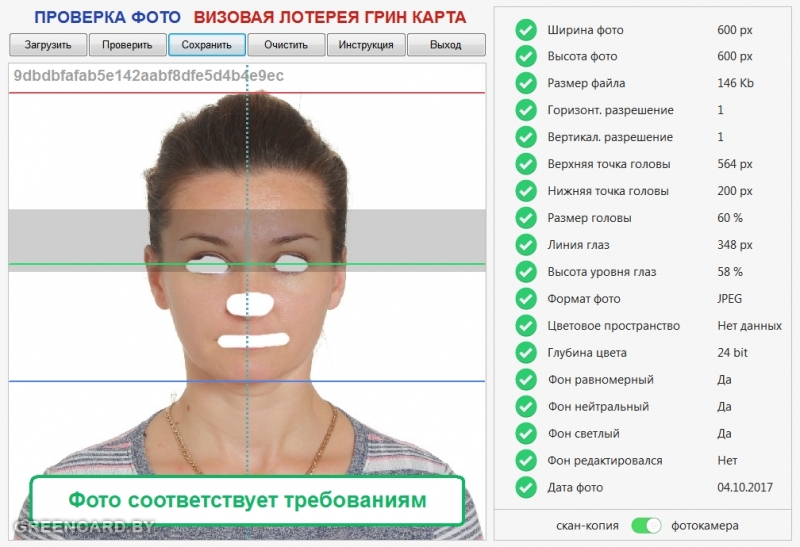Open the Инструкция button

point(366,45)
